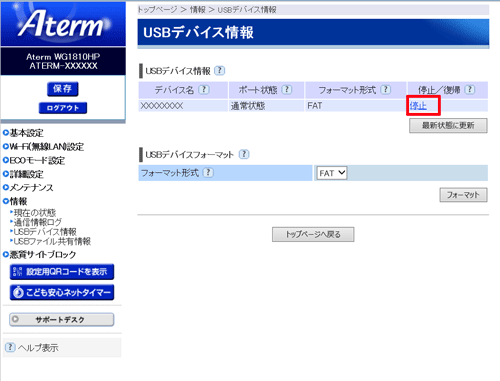500x381 pixels.
Task: Expand メンテナンス menu
Action: [28, 187]
